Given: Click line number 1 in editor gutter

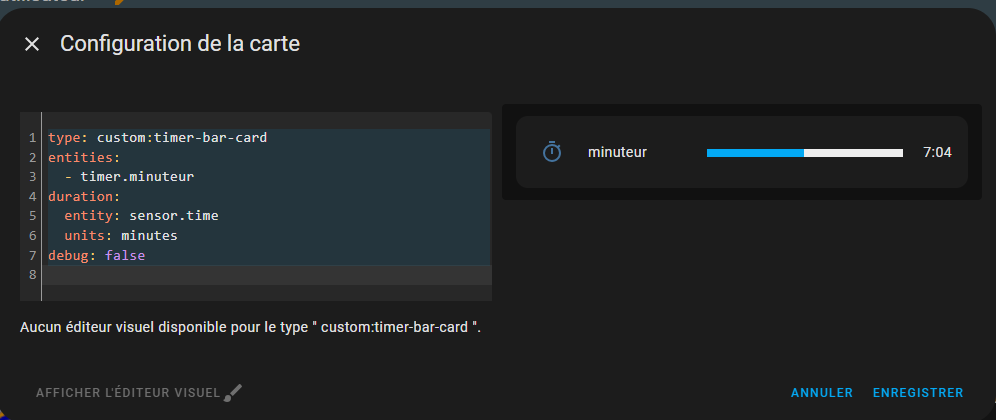Looking at the screenshot, I should click(x=33, y=138).
